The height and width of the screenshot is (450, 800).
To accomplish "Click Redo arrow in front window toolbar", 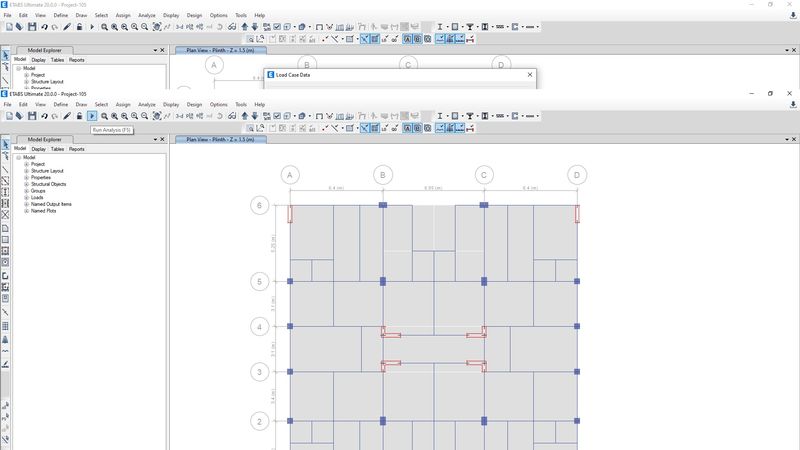I will pos(55,116).
